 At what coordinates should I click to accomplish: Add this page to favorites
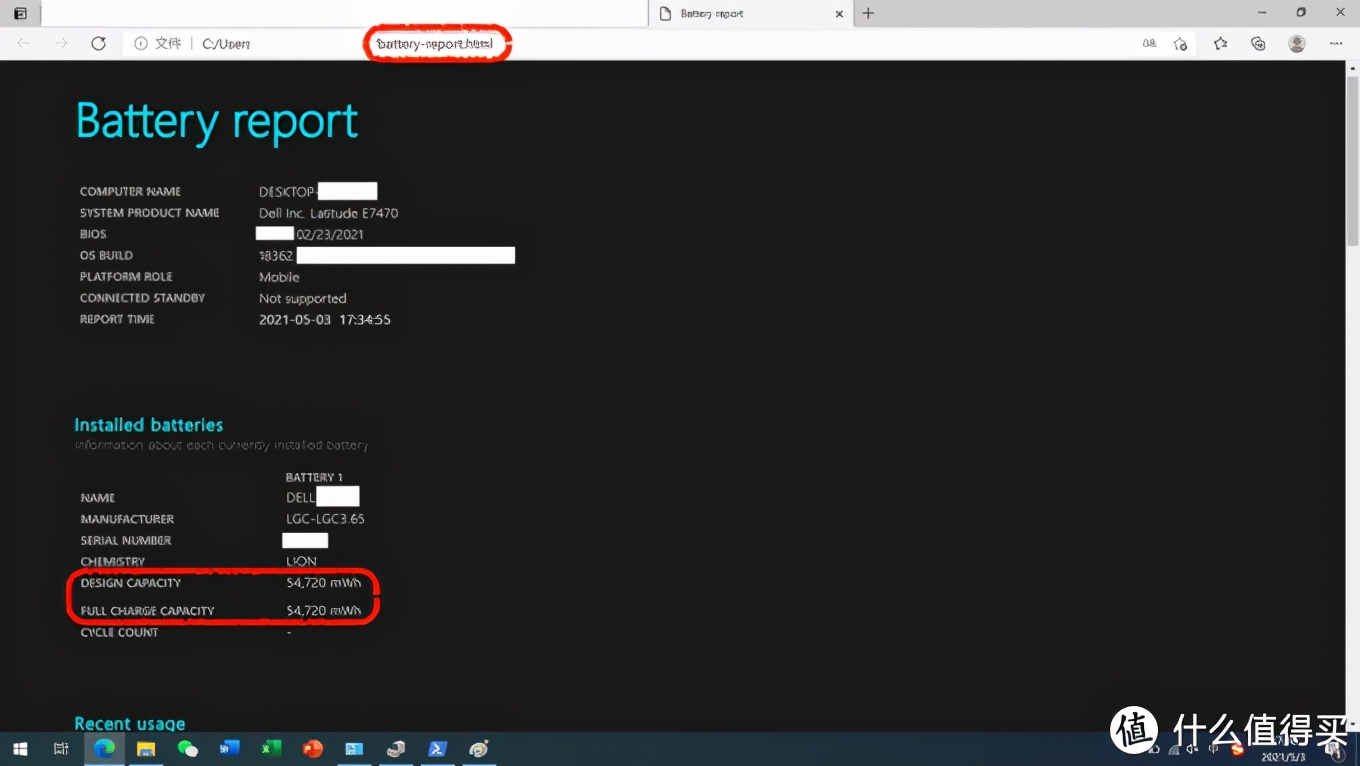point(1181,43)
